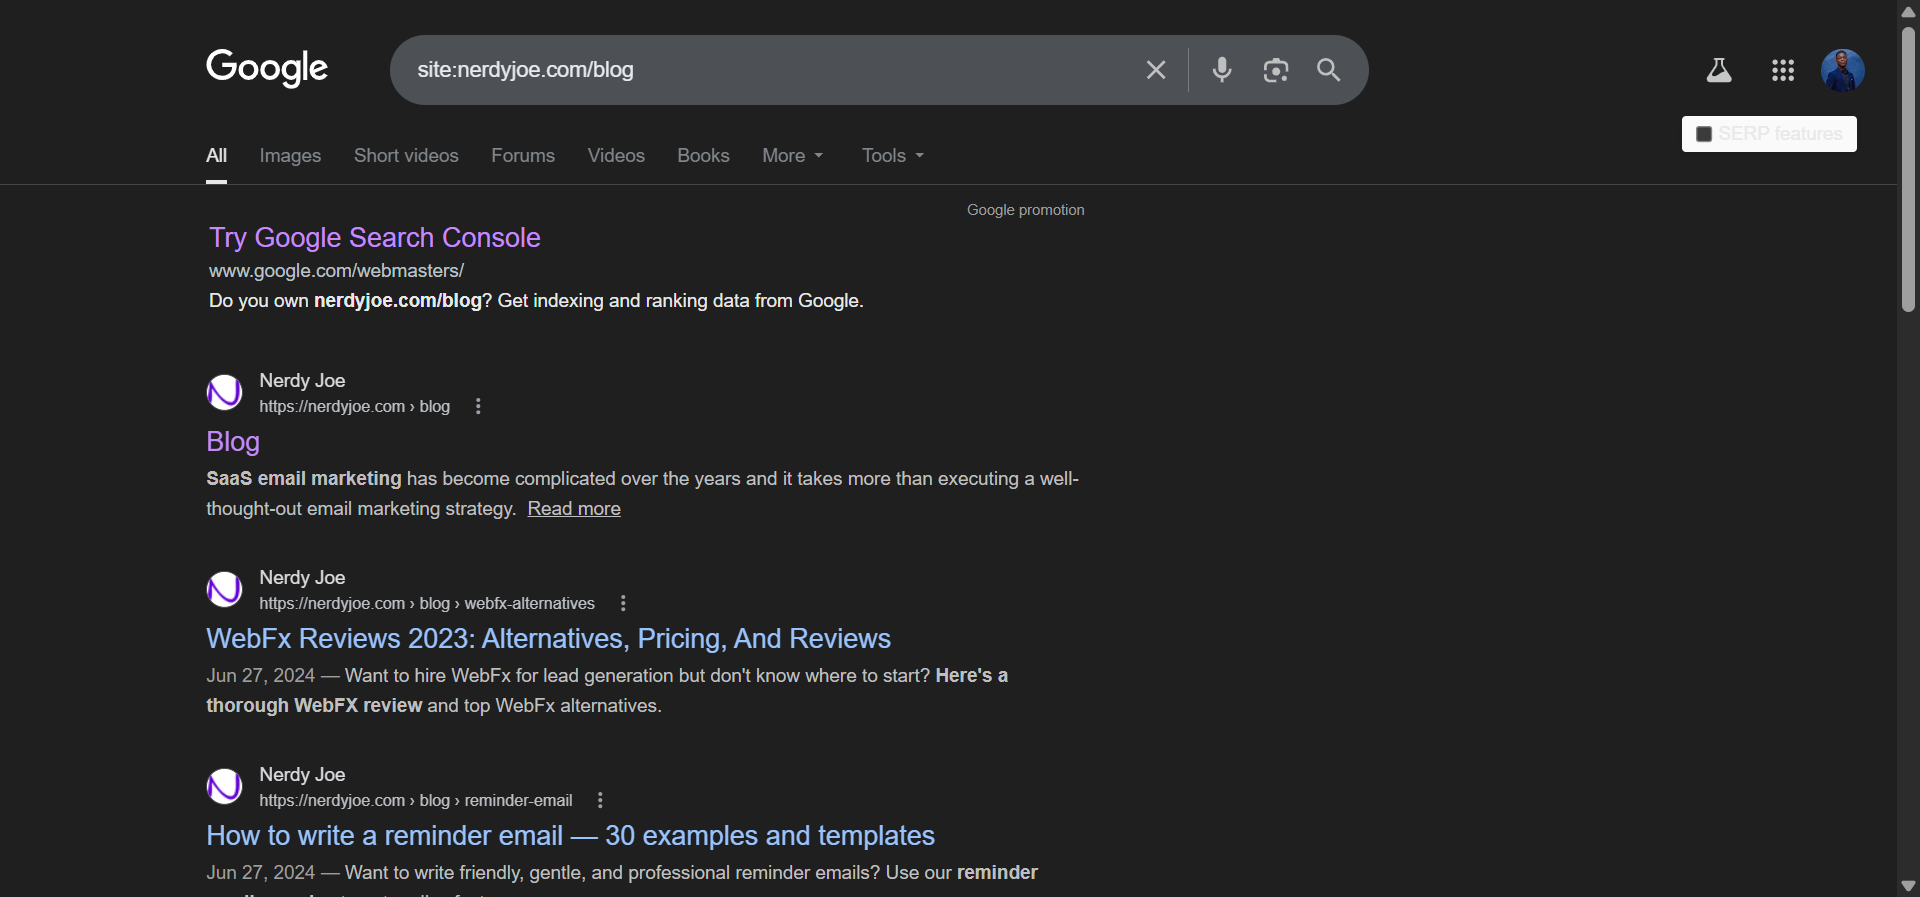Switch to the Videos tab
Viewport: 1920px width, 897px height.
616,155
